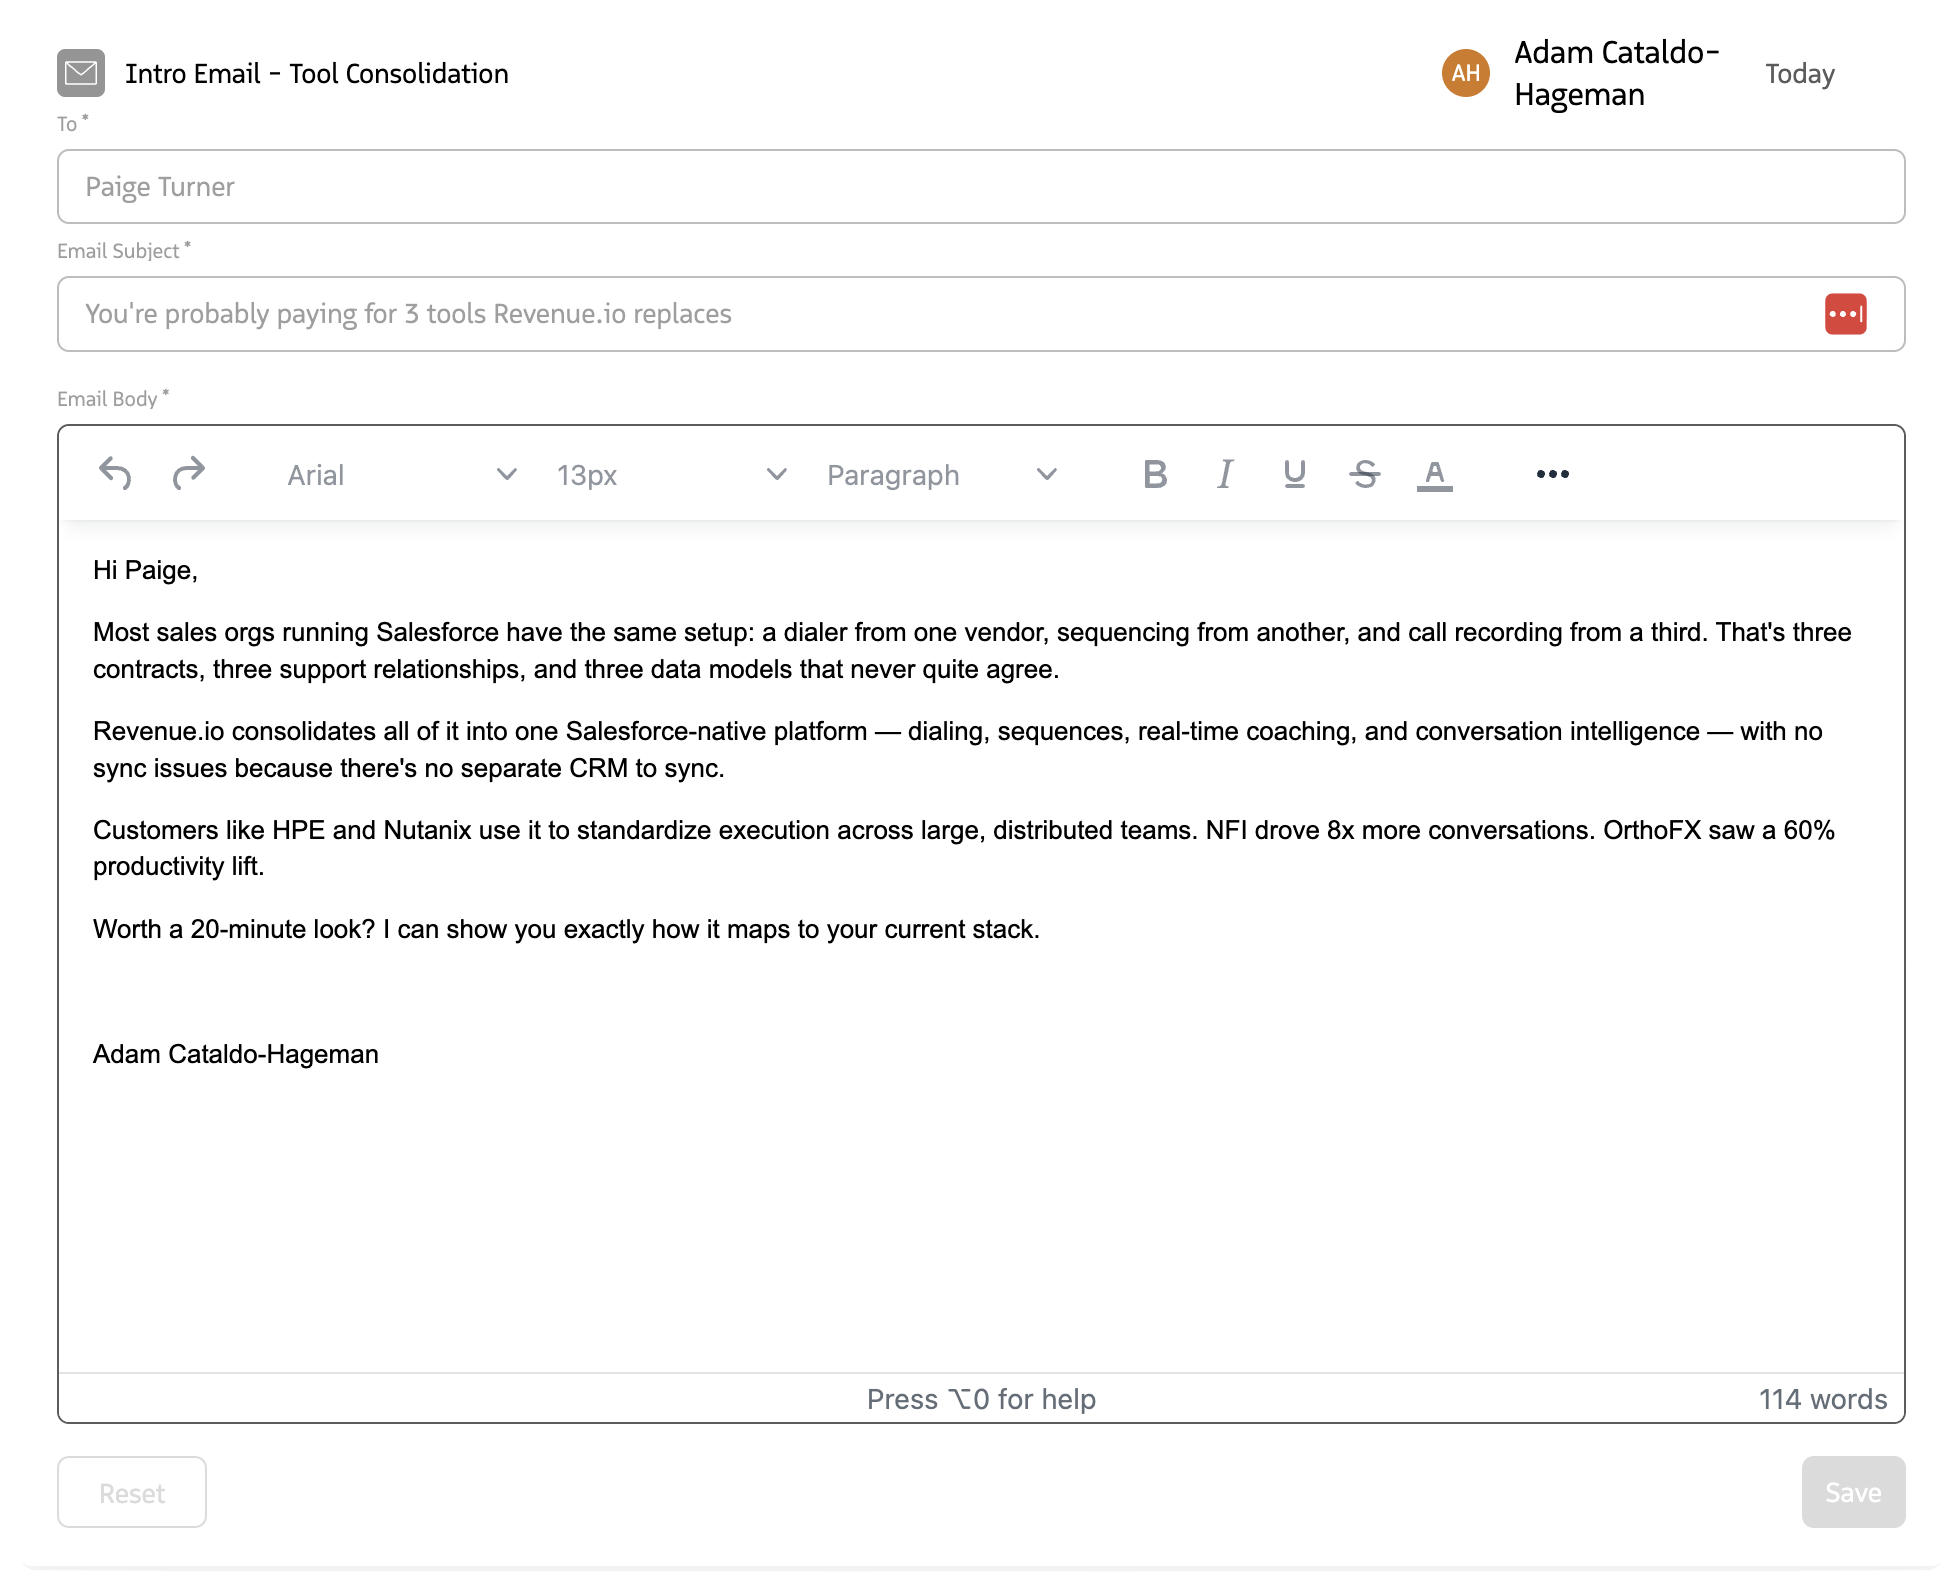Screen dimensions: 1960x1576
Task: Click the Press ⌥0 for help text
Action: 981,1399
